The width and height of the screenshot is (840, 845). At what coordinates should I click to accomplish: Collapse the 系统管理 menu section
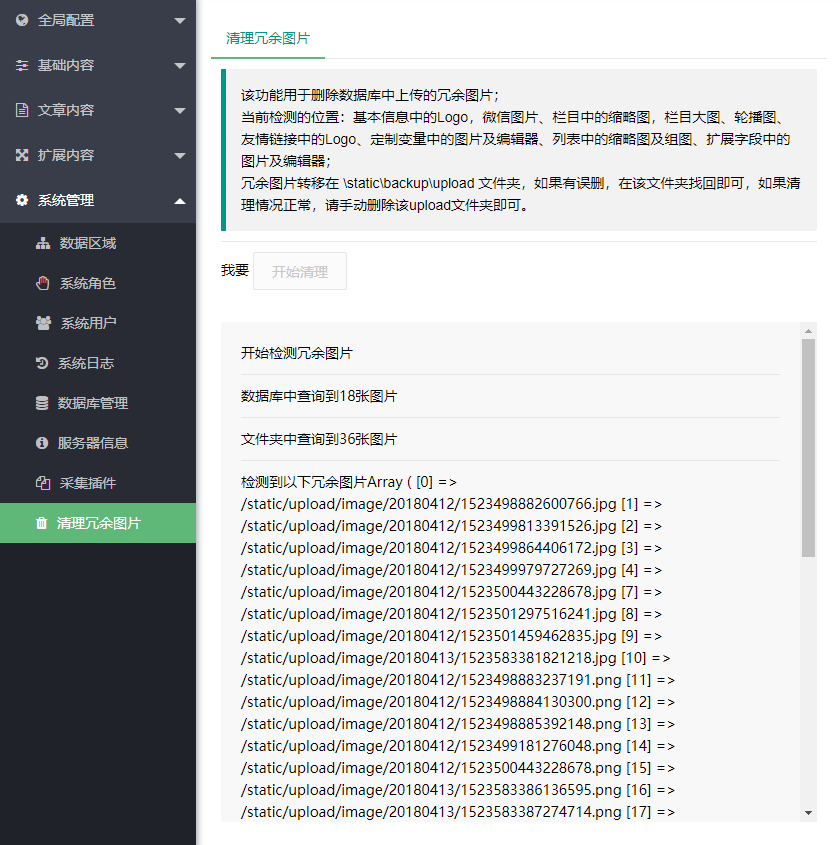pos(98,201)
